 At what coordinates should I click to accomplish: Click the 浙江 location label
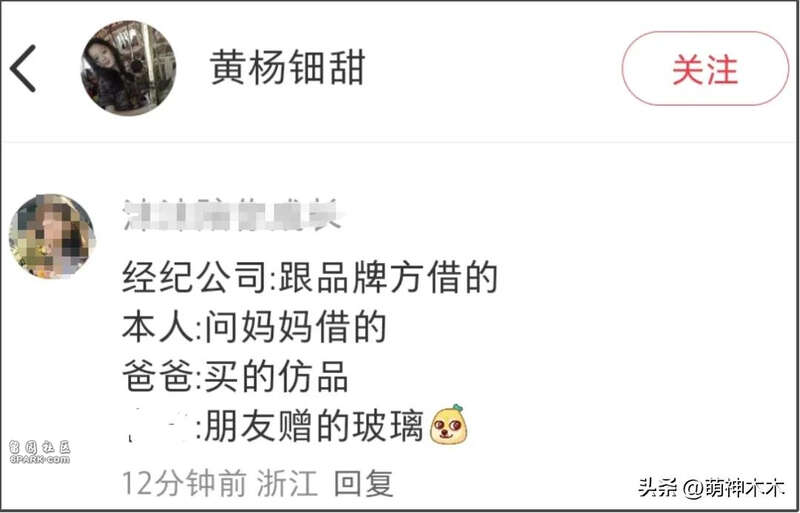(x=287, y=483)
